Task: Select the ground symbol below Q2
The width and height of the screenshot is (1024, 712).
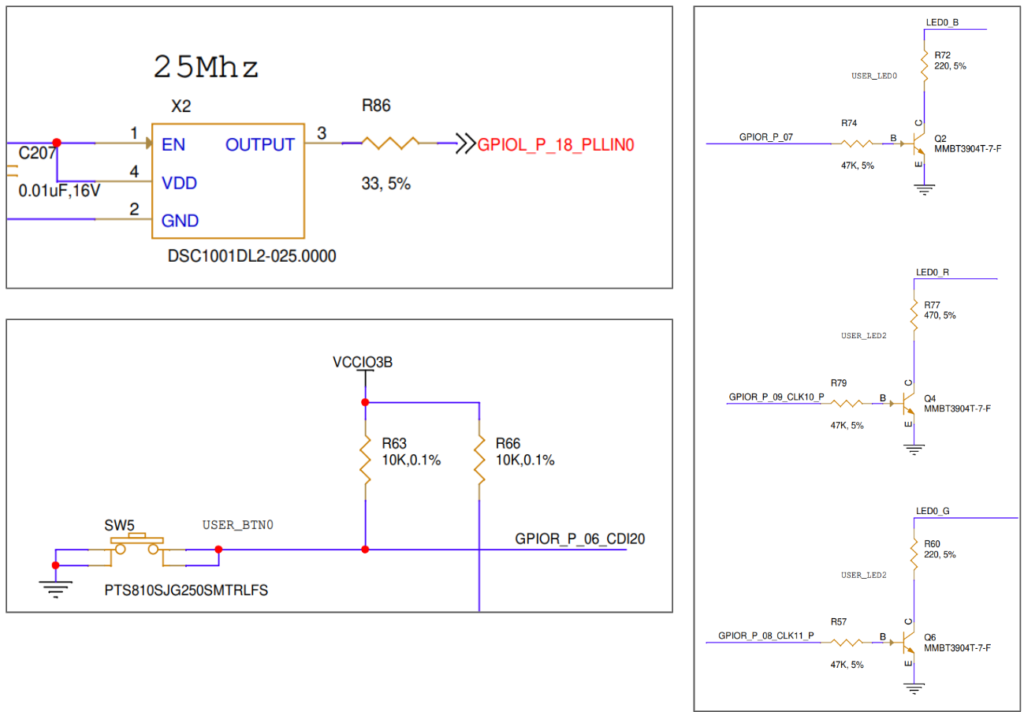Action: tap(924, 189)
